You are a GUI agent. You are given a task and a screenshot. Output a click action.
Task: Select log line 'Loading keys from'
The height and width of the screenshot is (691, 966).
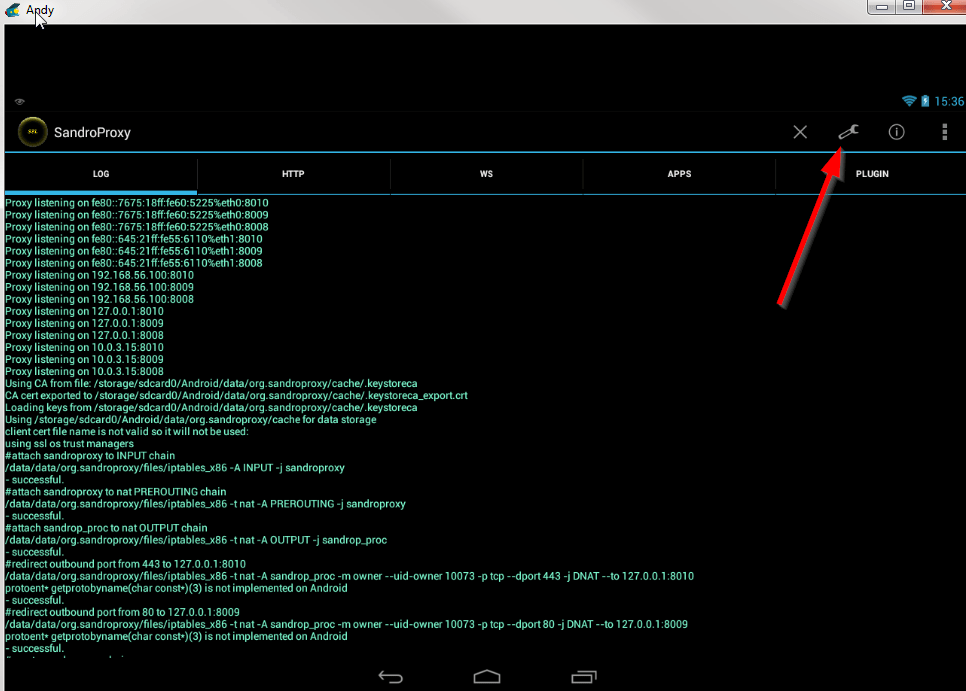(x=211, y=408)
